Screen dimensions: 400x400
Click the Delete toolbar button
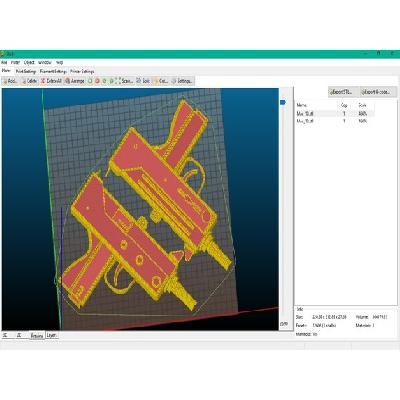(x=29, y=81)
